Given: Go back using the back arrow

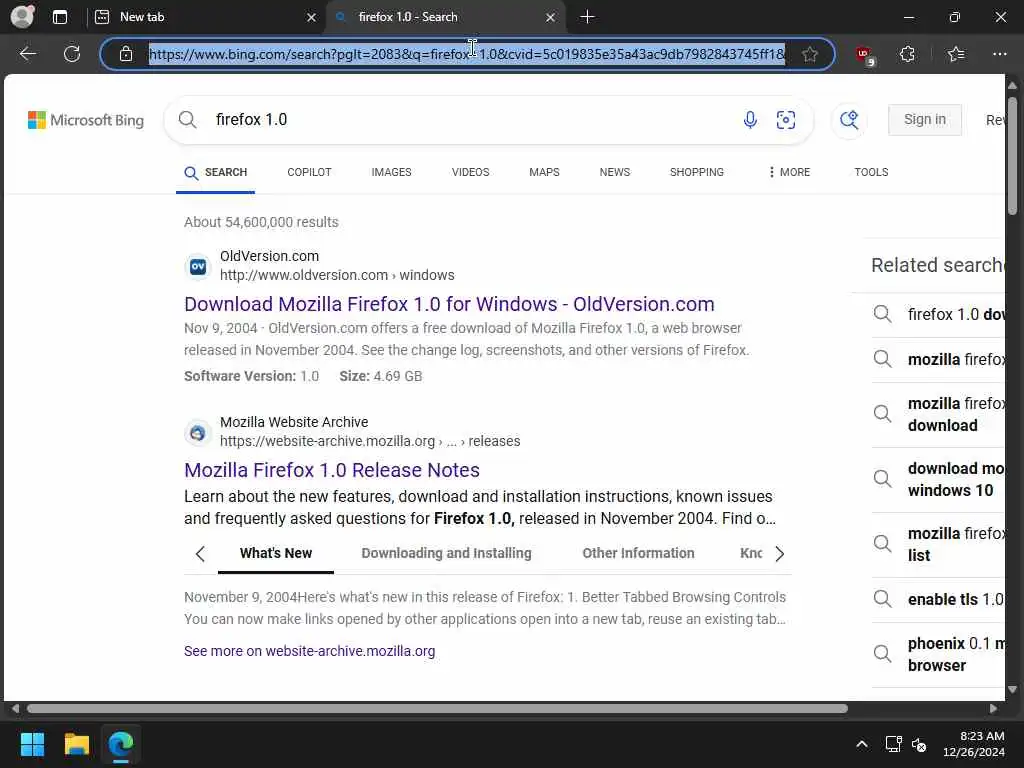Looking at the screenshot, I should tap(28, 54).
